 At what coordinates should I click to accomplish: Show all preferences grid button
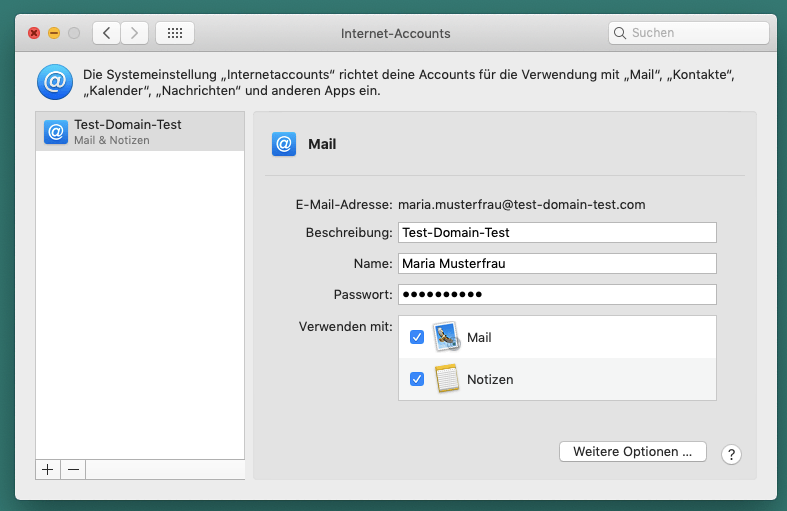click(175, 33)
